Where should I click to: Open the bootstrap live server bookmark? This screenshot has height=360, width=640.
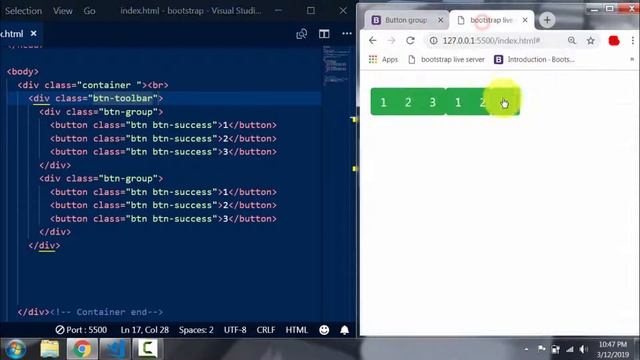(447, 60)
